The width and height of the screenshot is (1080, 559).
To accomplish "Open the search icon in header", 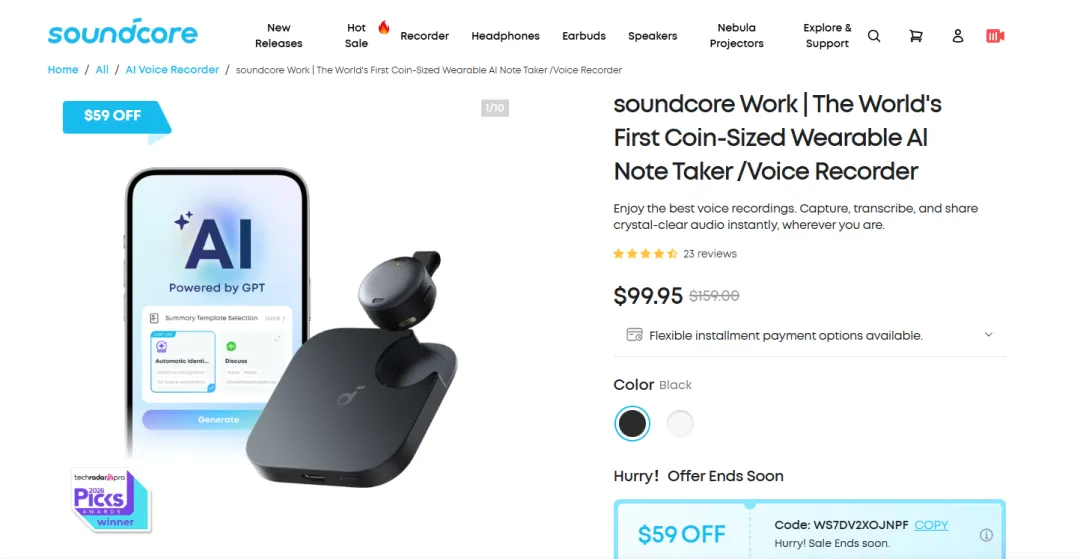I will 874,36.
